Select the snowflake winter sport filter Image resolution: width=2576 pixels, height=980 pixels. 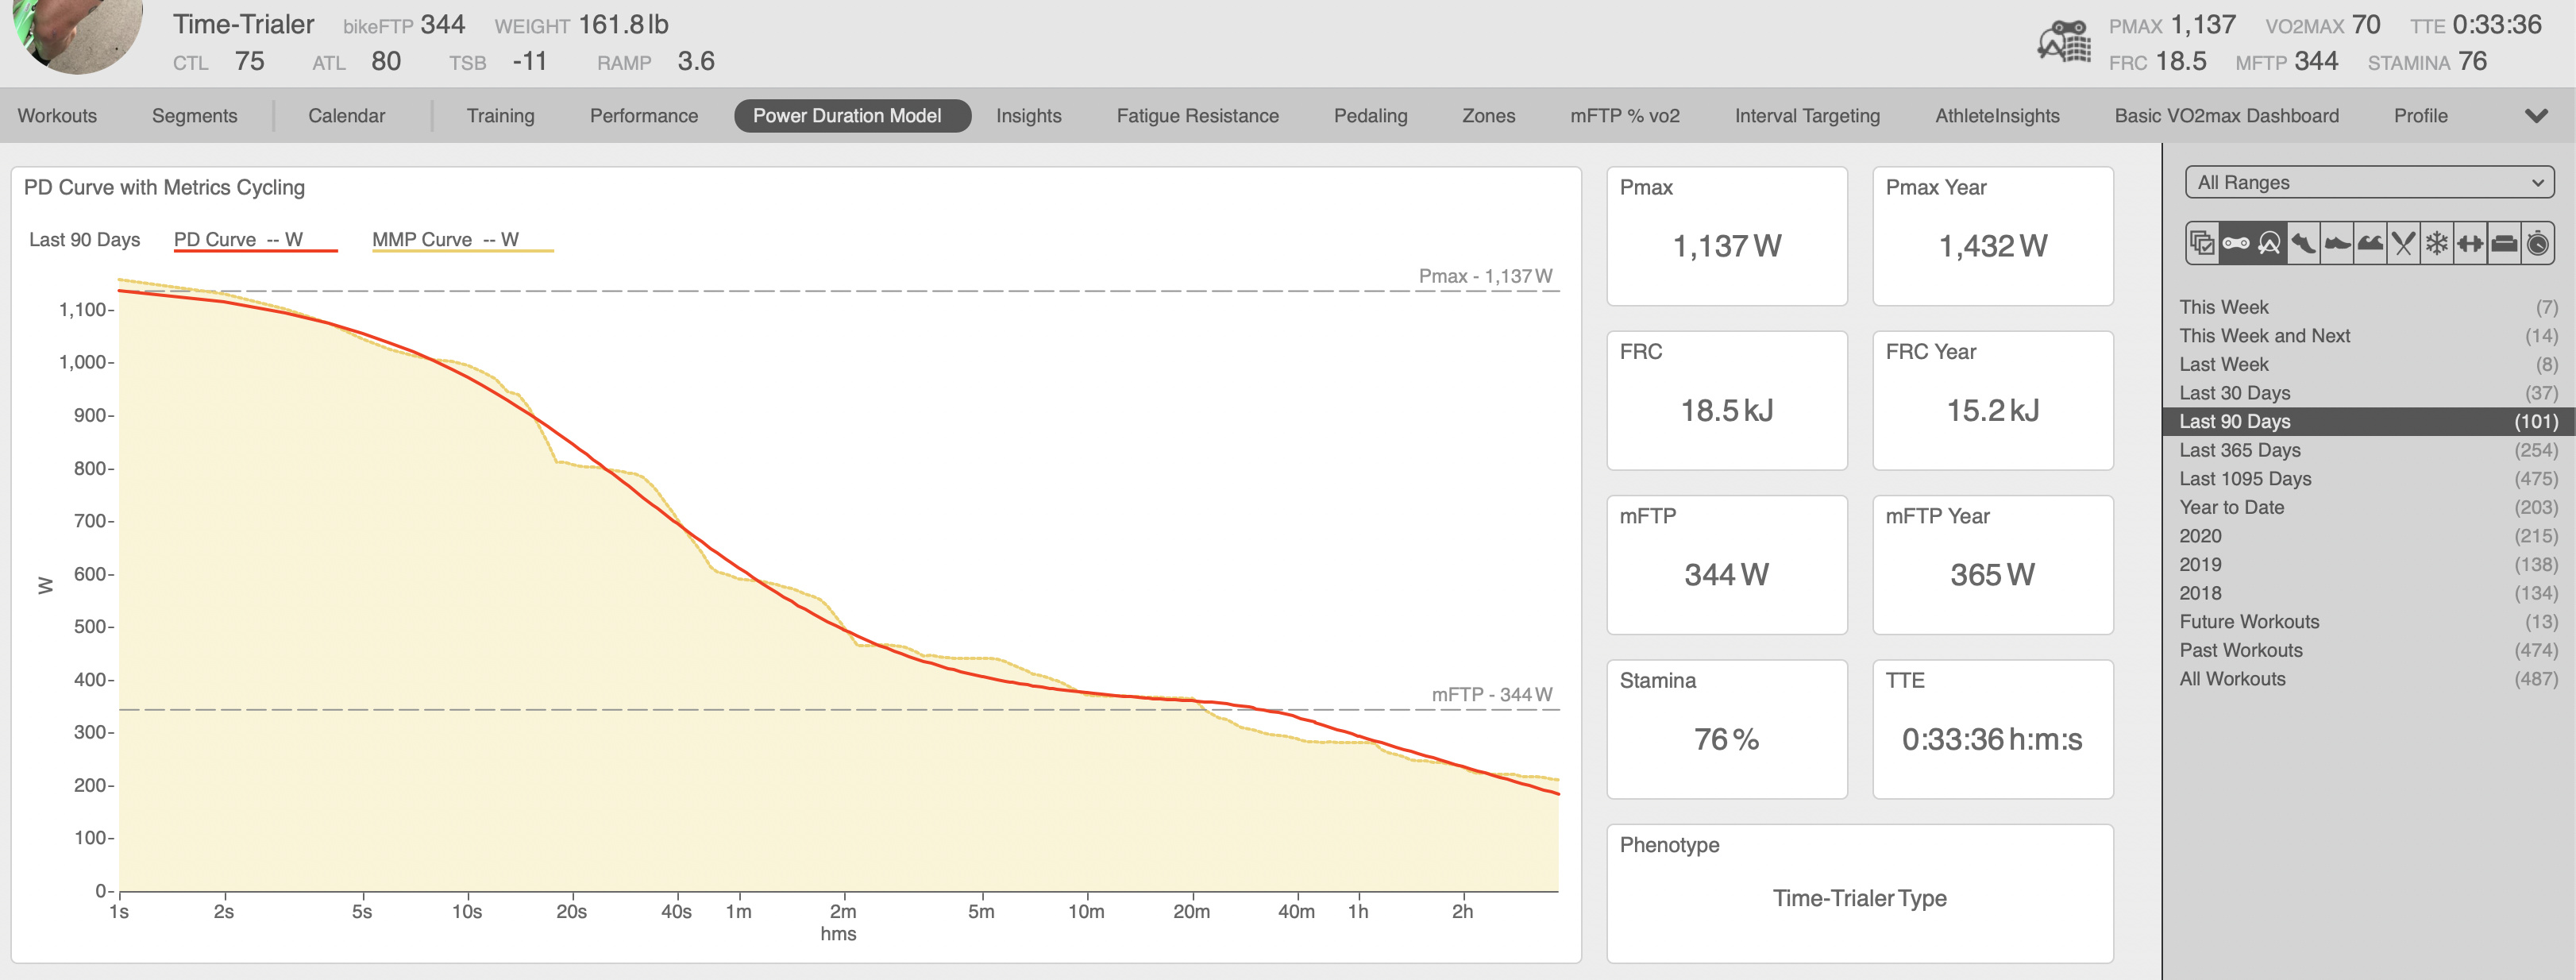point(2437,244)
